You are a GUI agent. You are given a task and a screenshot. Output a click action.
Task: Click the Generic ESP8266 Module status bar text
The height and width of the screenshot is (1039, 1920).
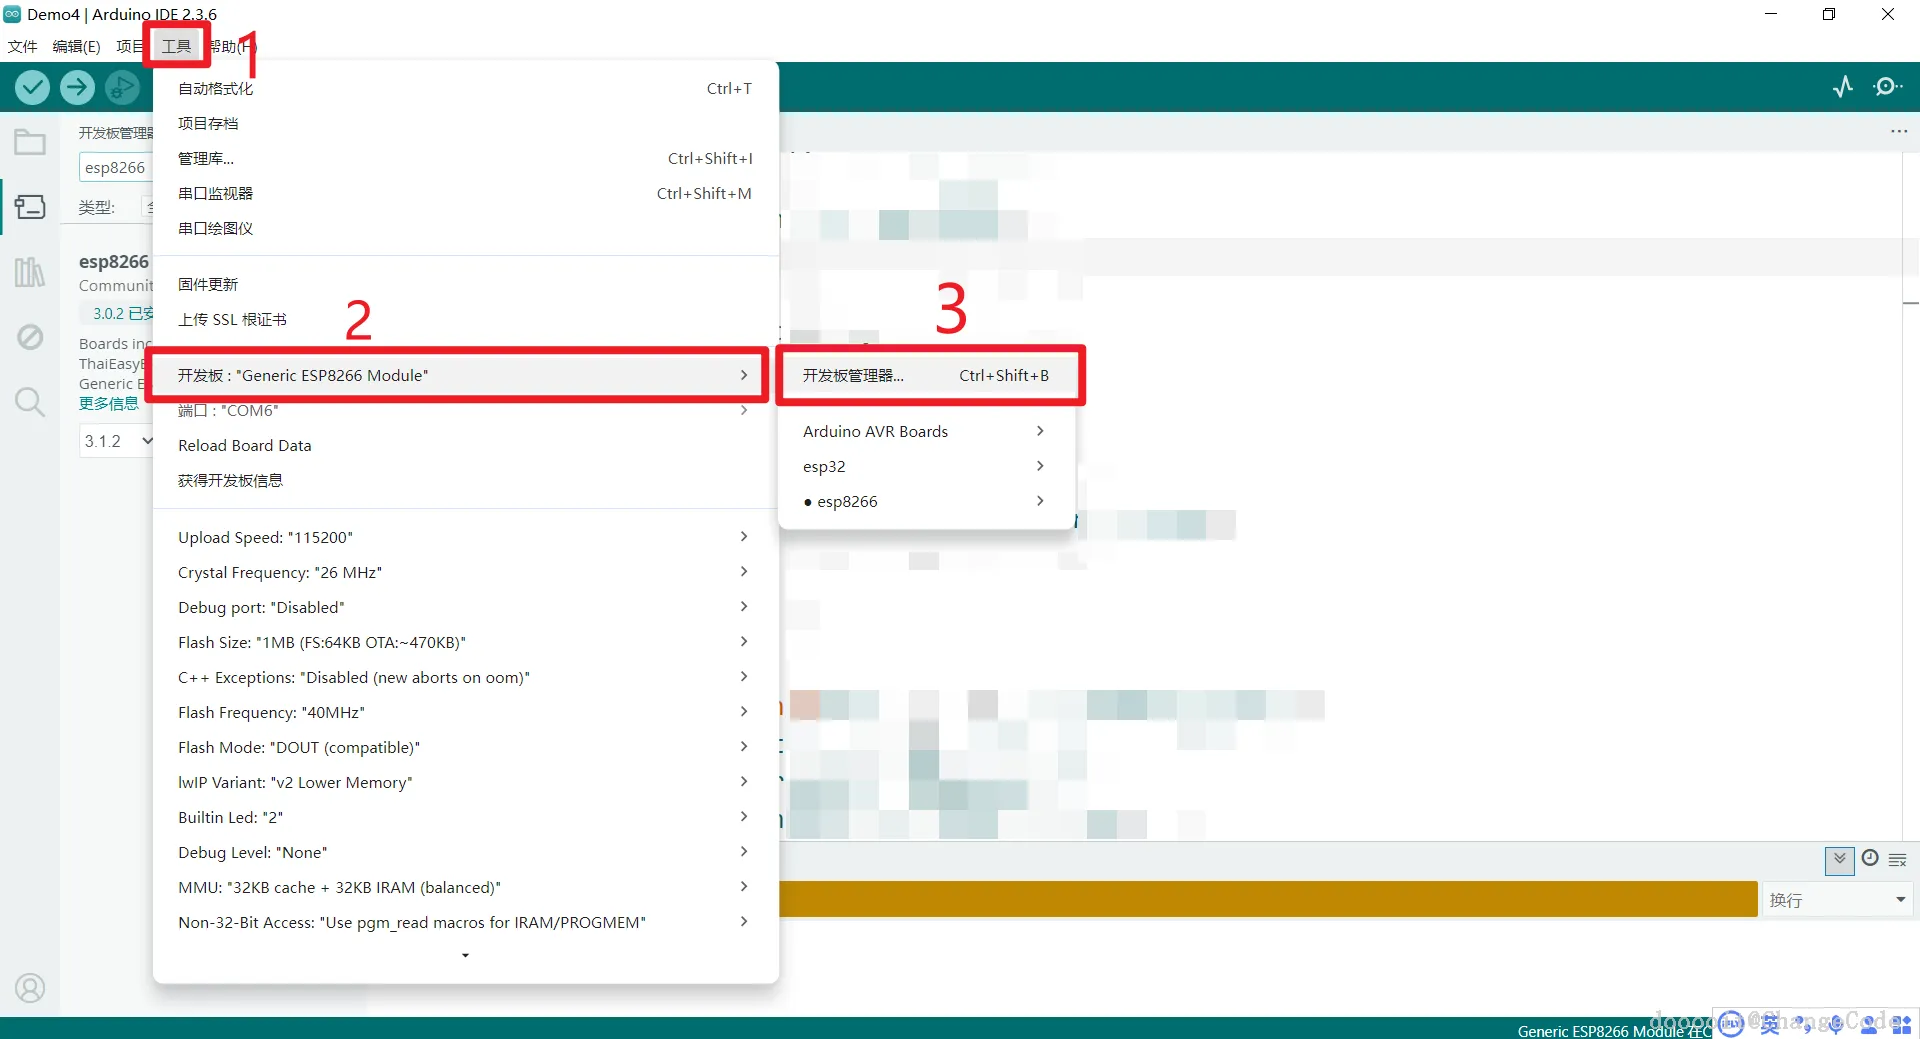coord(1614,1031)
